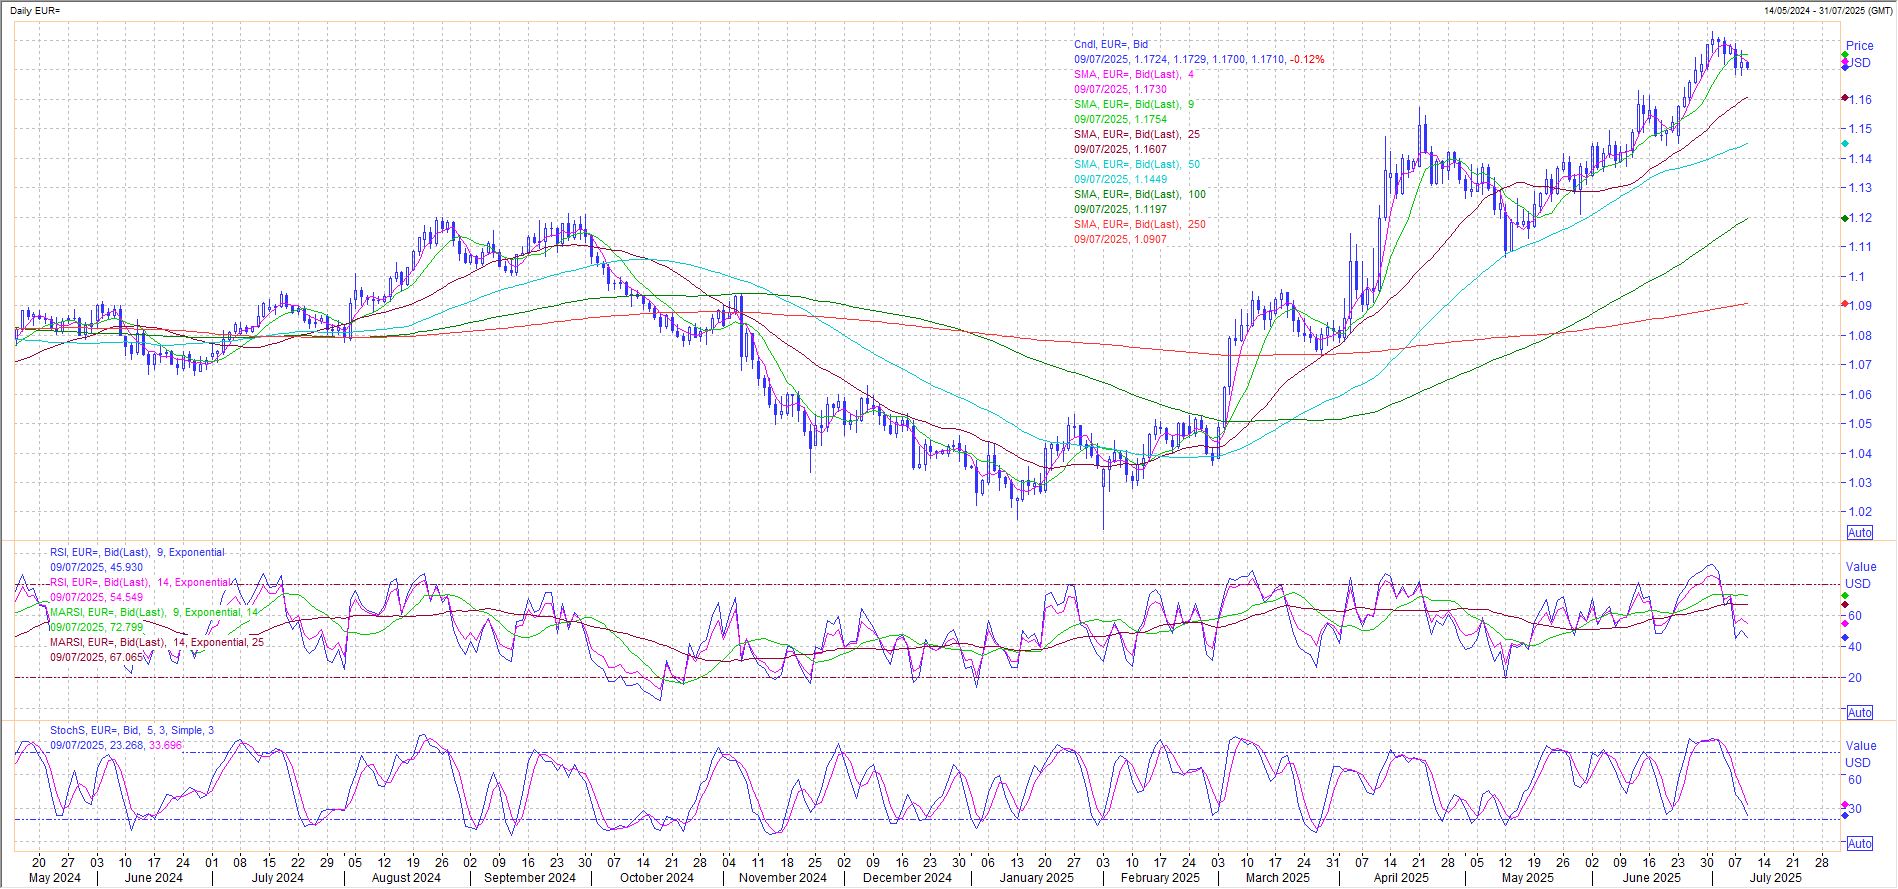1898x889 pixels.
Task: Click the 'May 2024' month label on the time axis
Action: 55,878
